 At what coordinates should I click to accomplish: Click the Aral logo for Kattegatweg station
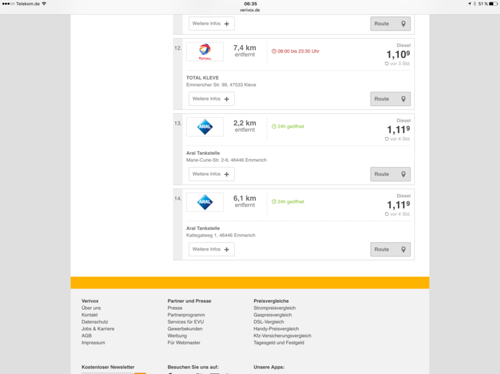pos(205,202)
